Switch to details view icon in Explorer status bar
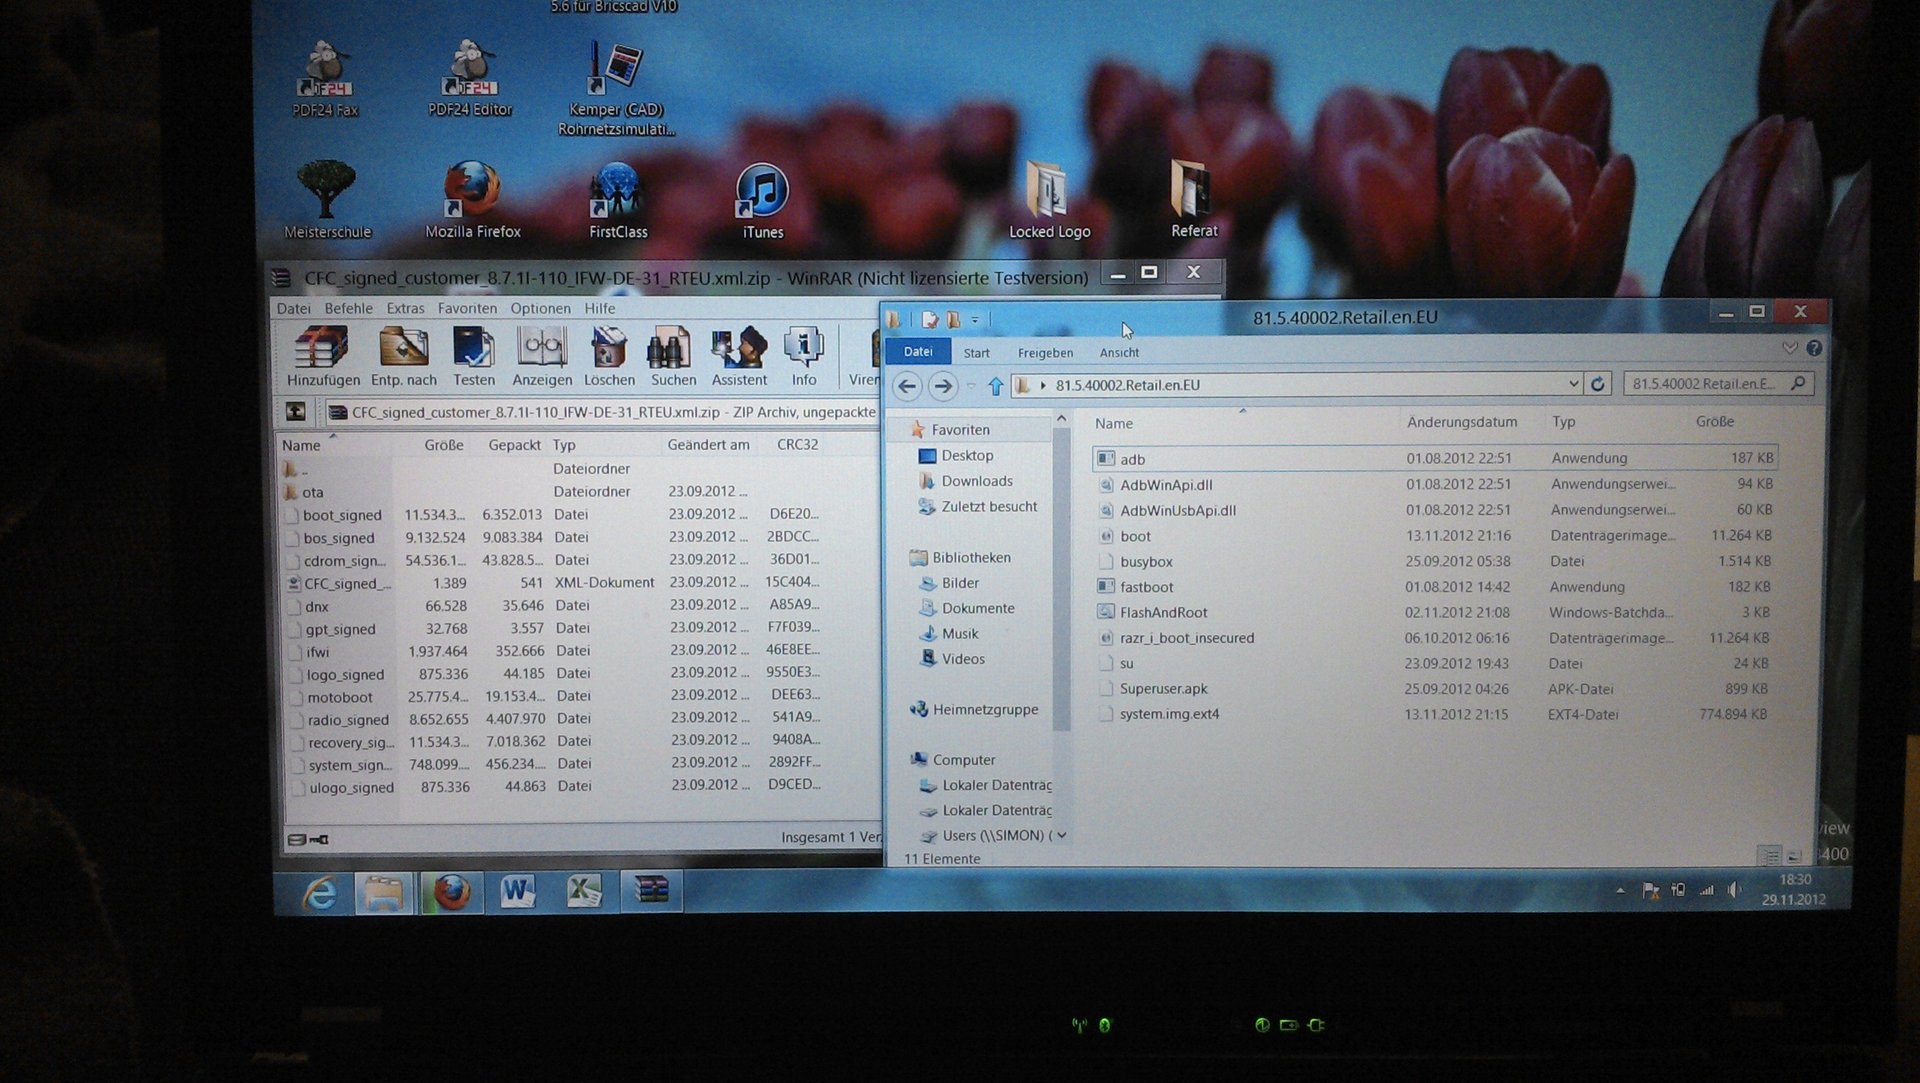The width and height of the screenshot is (1920, 1083). tap(1770, 856)
